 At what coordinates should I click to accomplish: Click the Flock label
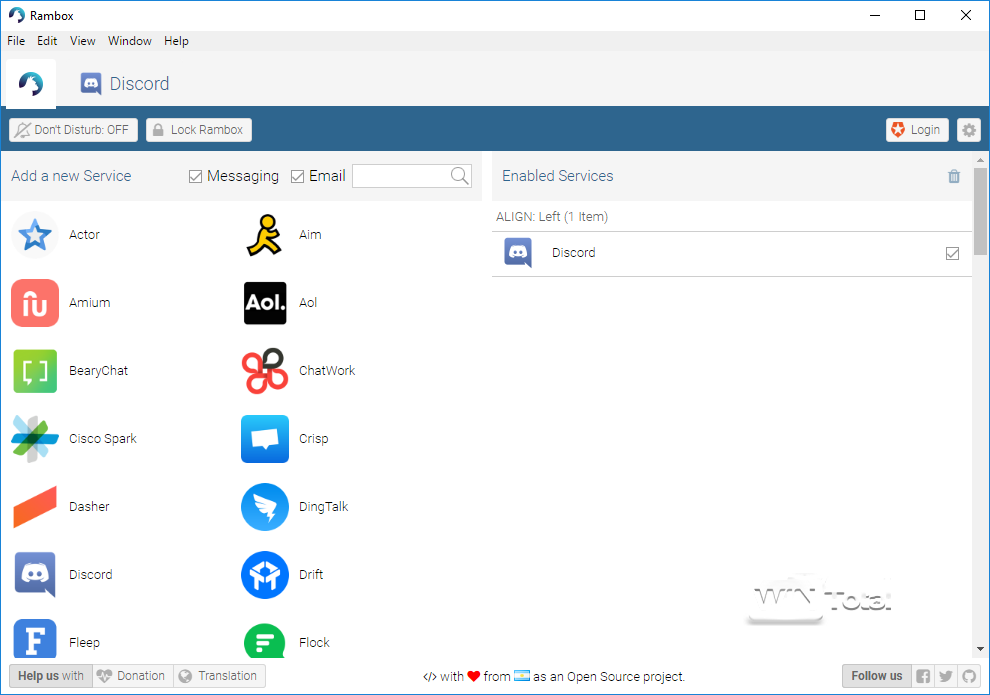[314, 643]
